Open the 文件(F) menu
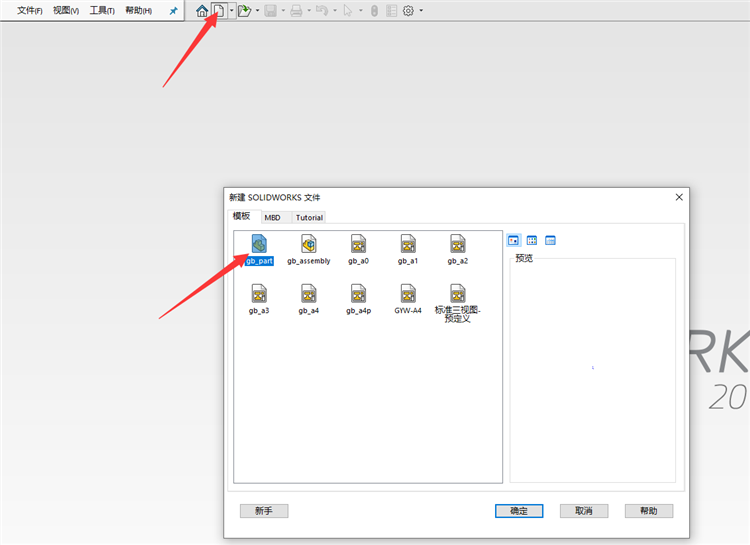Screen dimensions: 750x545 click(30, 11)
